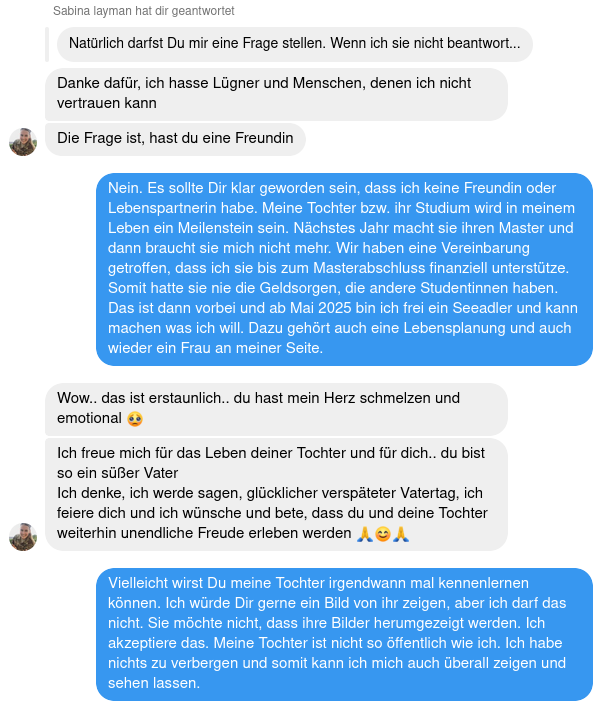Open quoted reply 'Natürlich darfst Du mir eine Frage'
The height and width of the screenshot is (713, 600).
coord(295,44)
